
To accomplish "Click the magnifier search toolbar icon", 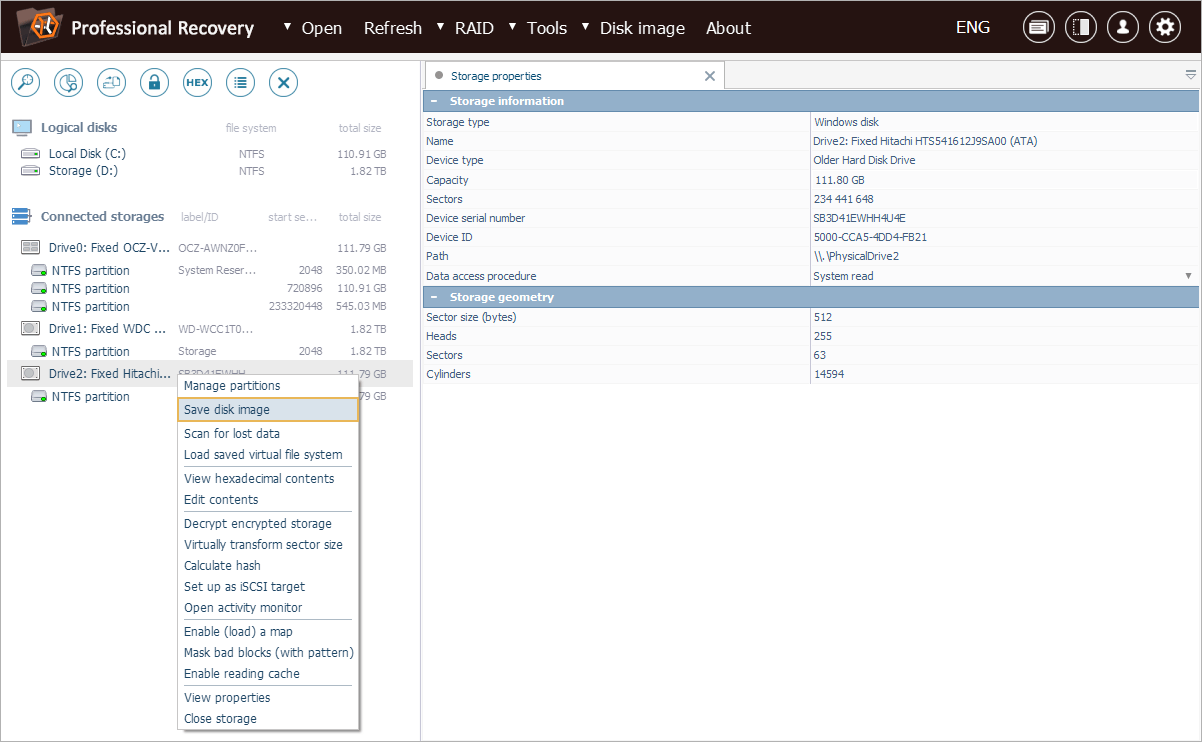I will tap(25, 83).
